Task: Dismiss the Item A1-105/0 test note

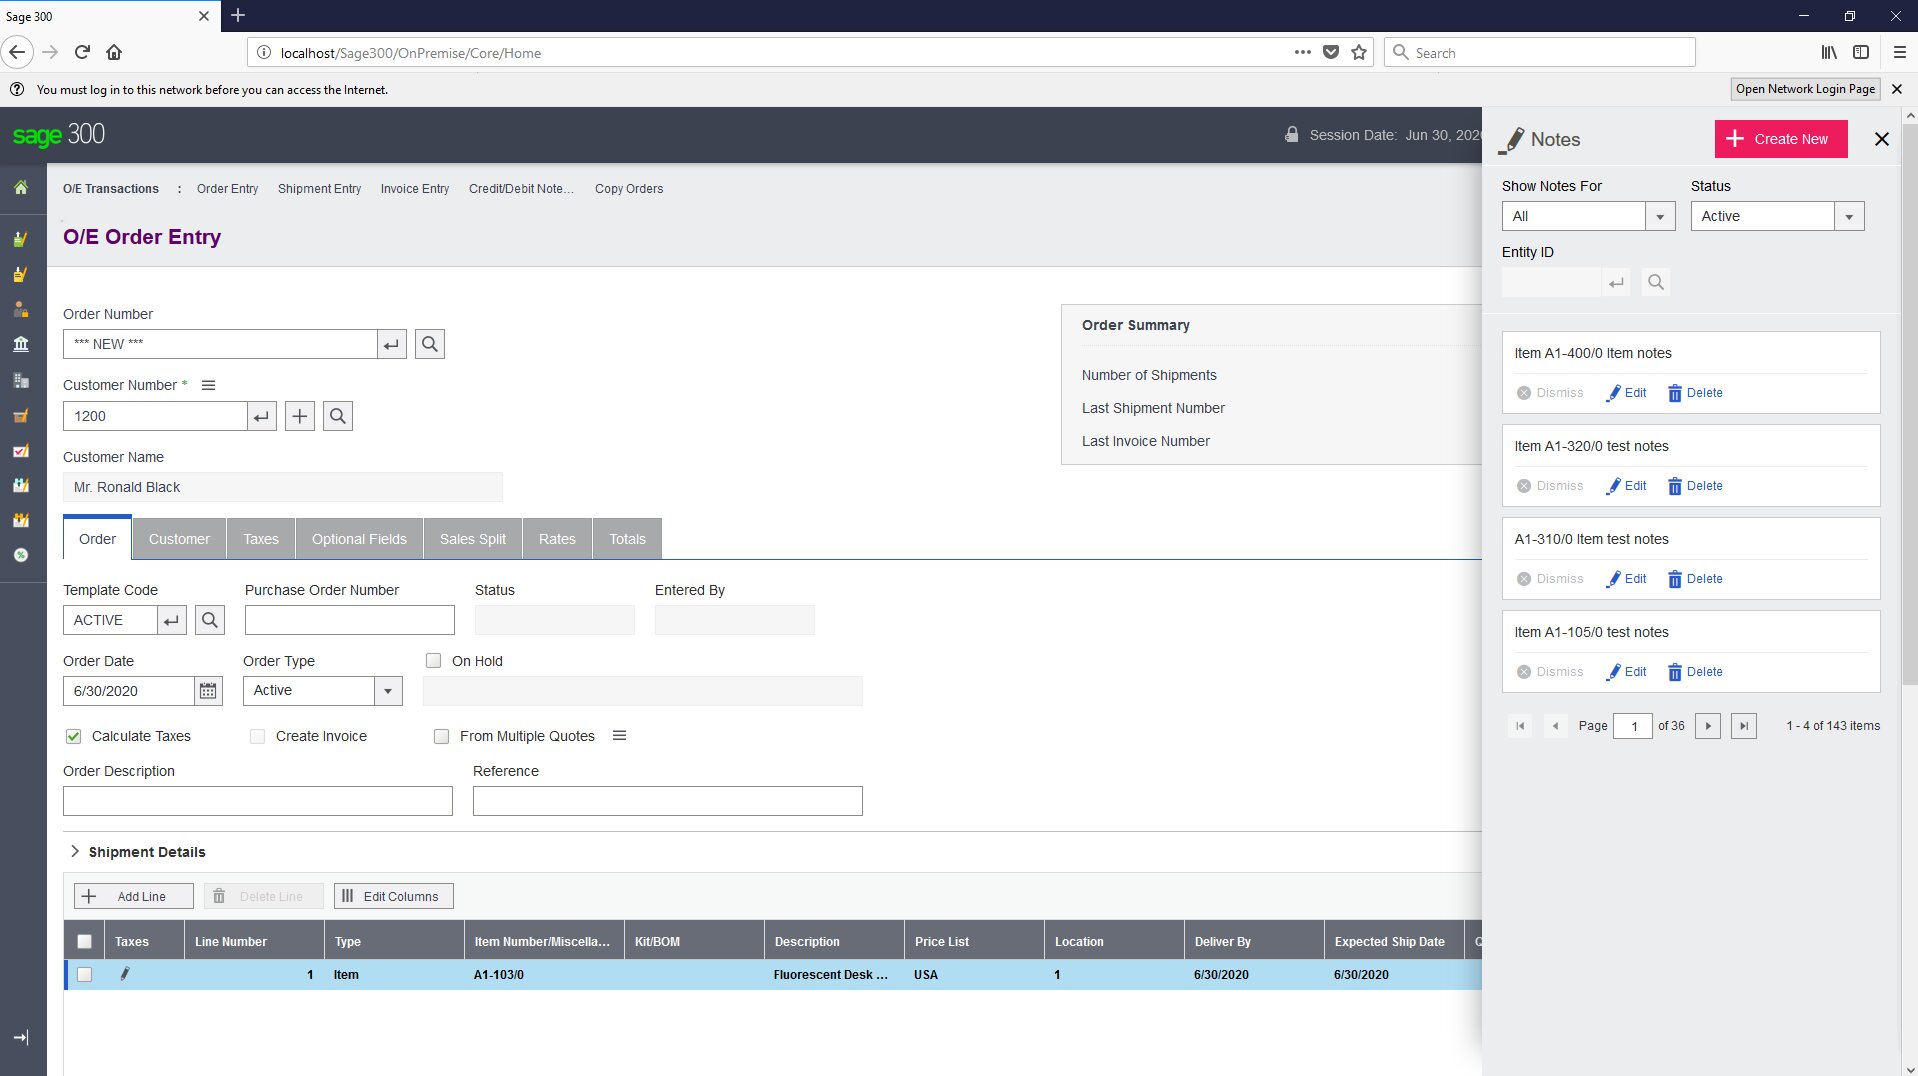Action: 1550,671
